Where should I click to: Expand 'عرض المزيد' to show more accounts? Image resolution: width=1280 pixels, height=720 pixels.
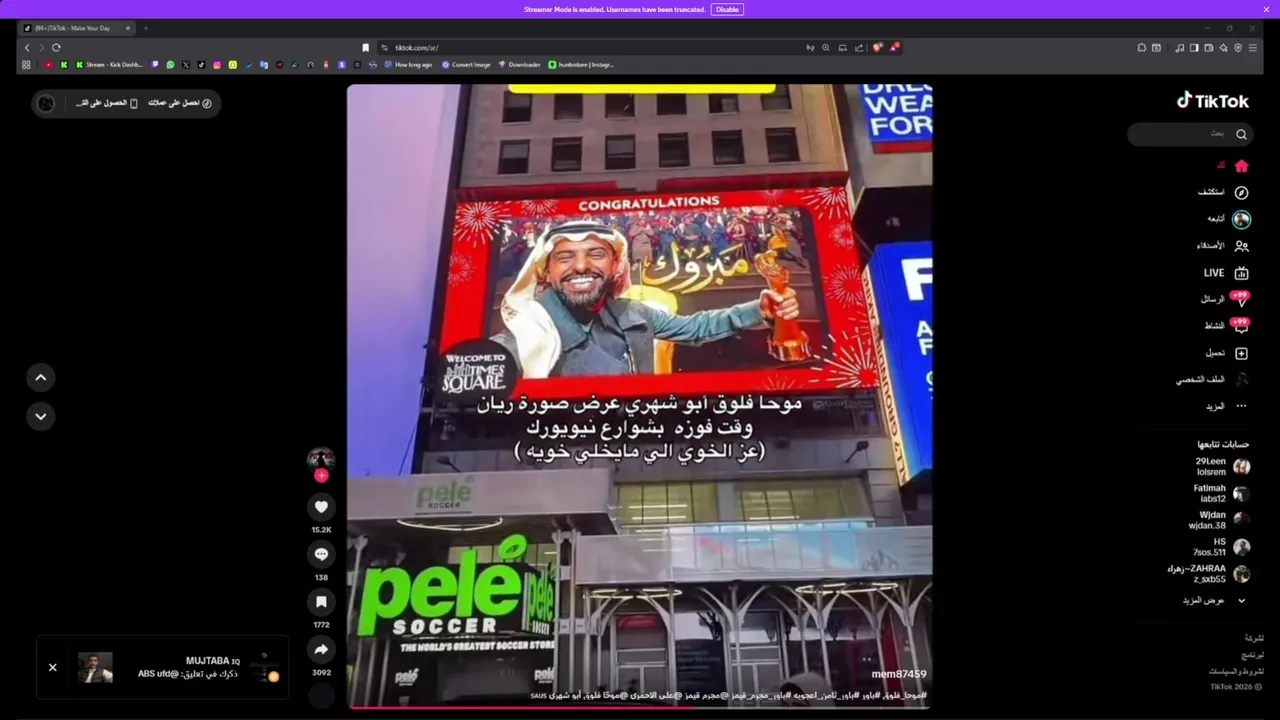point(1214,600)
